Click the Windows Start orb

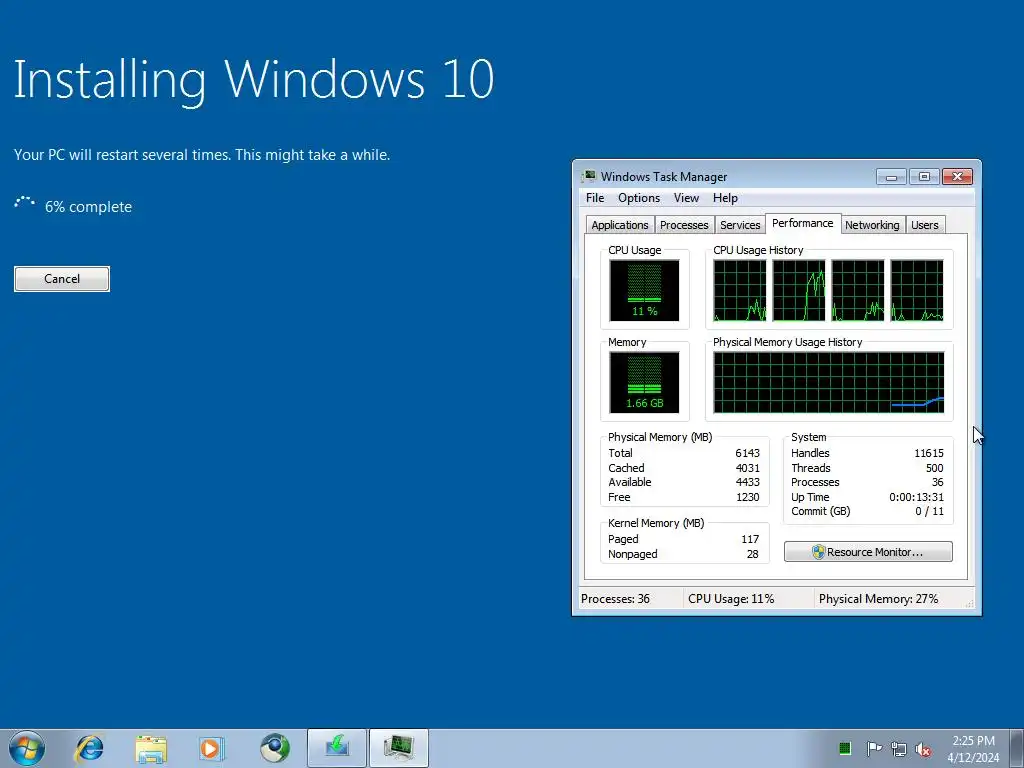pos(27,748)
